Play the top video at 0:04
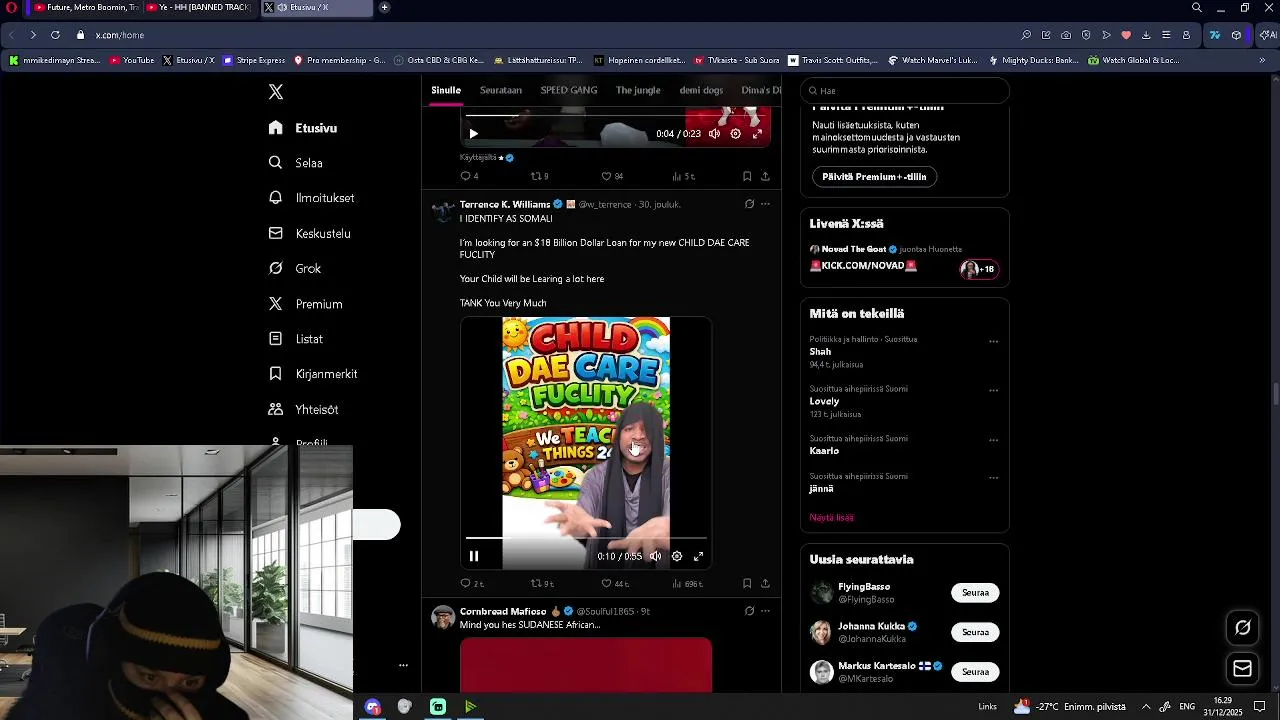This screenshot has width=1280, height=720. [x=474, y=133]
